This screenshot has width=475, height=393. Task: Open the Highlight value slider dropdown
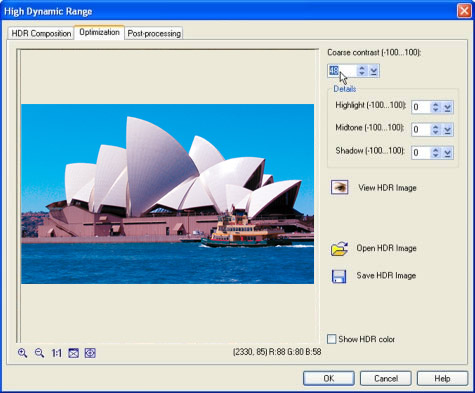pyautogui.click(x=447, y=107)
